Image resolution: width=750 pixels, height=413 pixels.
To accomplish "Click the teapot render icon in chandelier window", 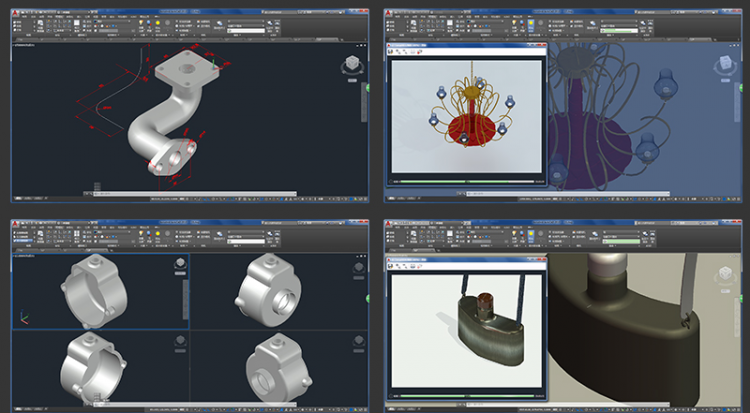I will point(593,23).
